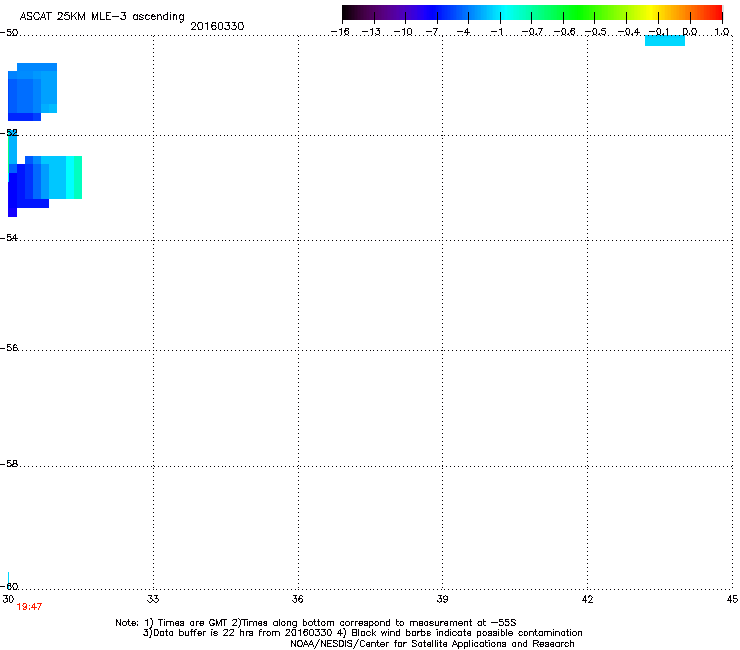The image size is (740, 650).
Task: Click the latitude label '-52'
Action: click(x=9, y=133)
